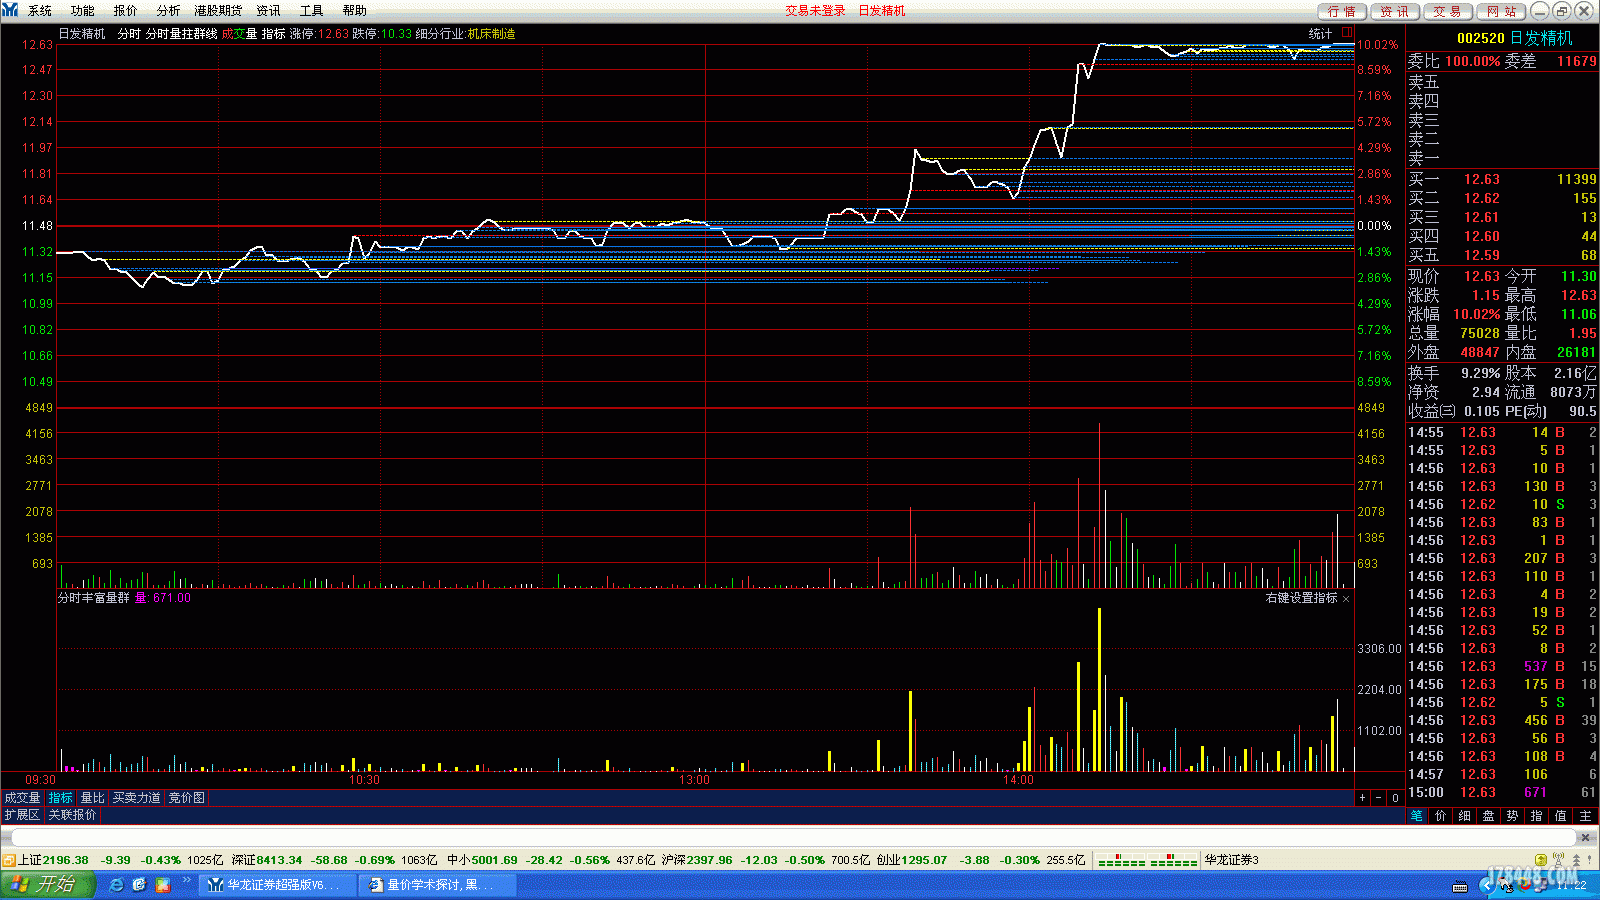Click the 资讯 button at top right
Viewport: 1600px width, 900px height.
tap(1394, 11)
